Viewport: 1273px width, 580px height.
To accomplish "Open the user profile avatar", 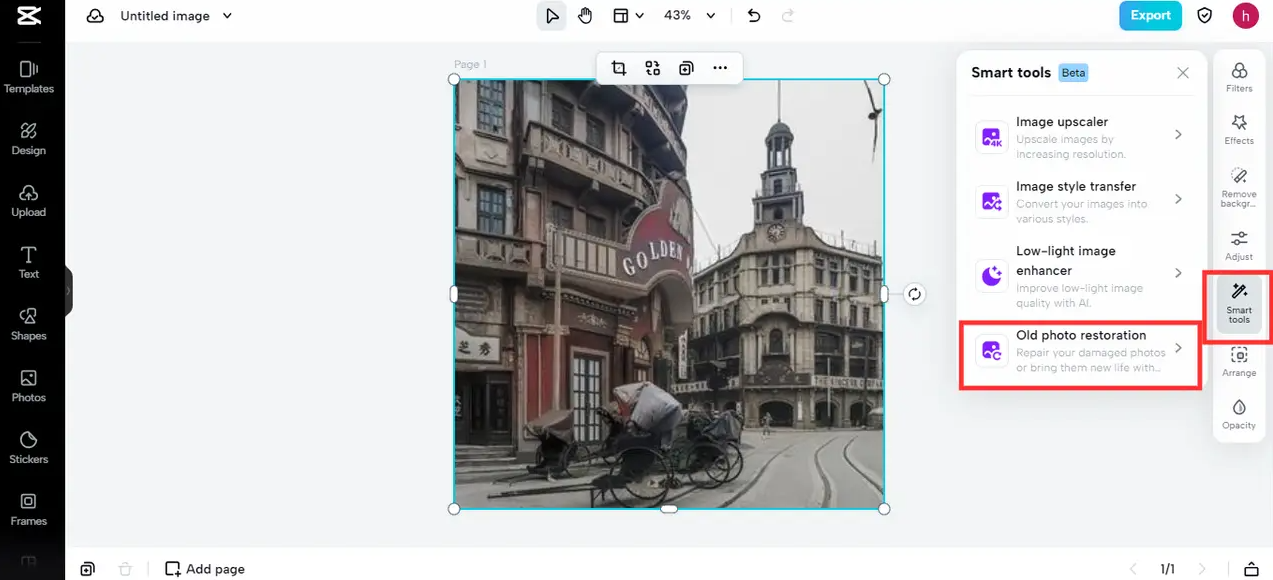I will click(1245, 16).
